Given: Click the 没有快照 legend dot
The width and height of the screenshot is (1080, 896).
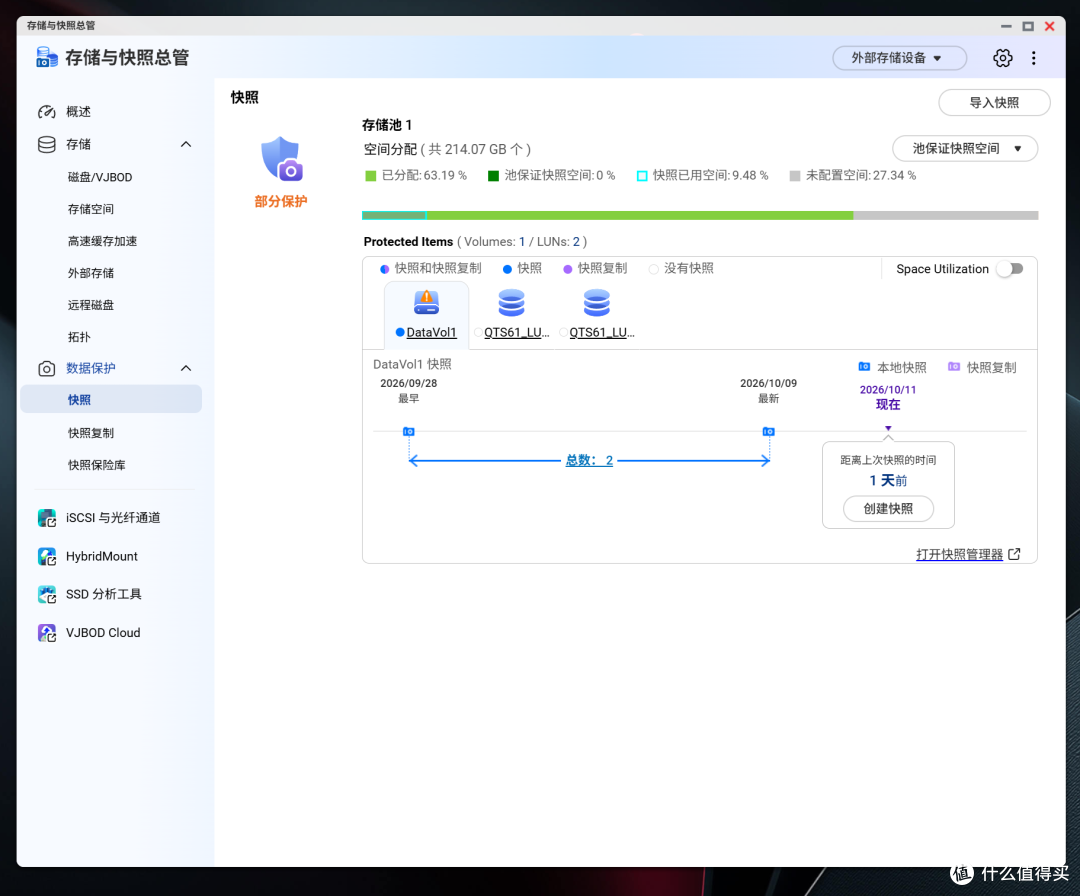Looking at the screenshot, I should pos(654,269).
